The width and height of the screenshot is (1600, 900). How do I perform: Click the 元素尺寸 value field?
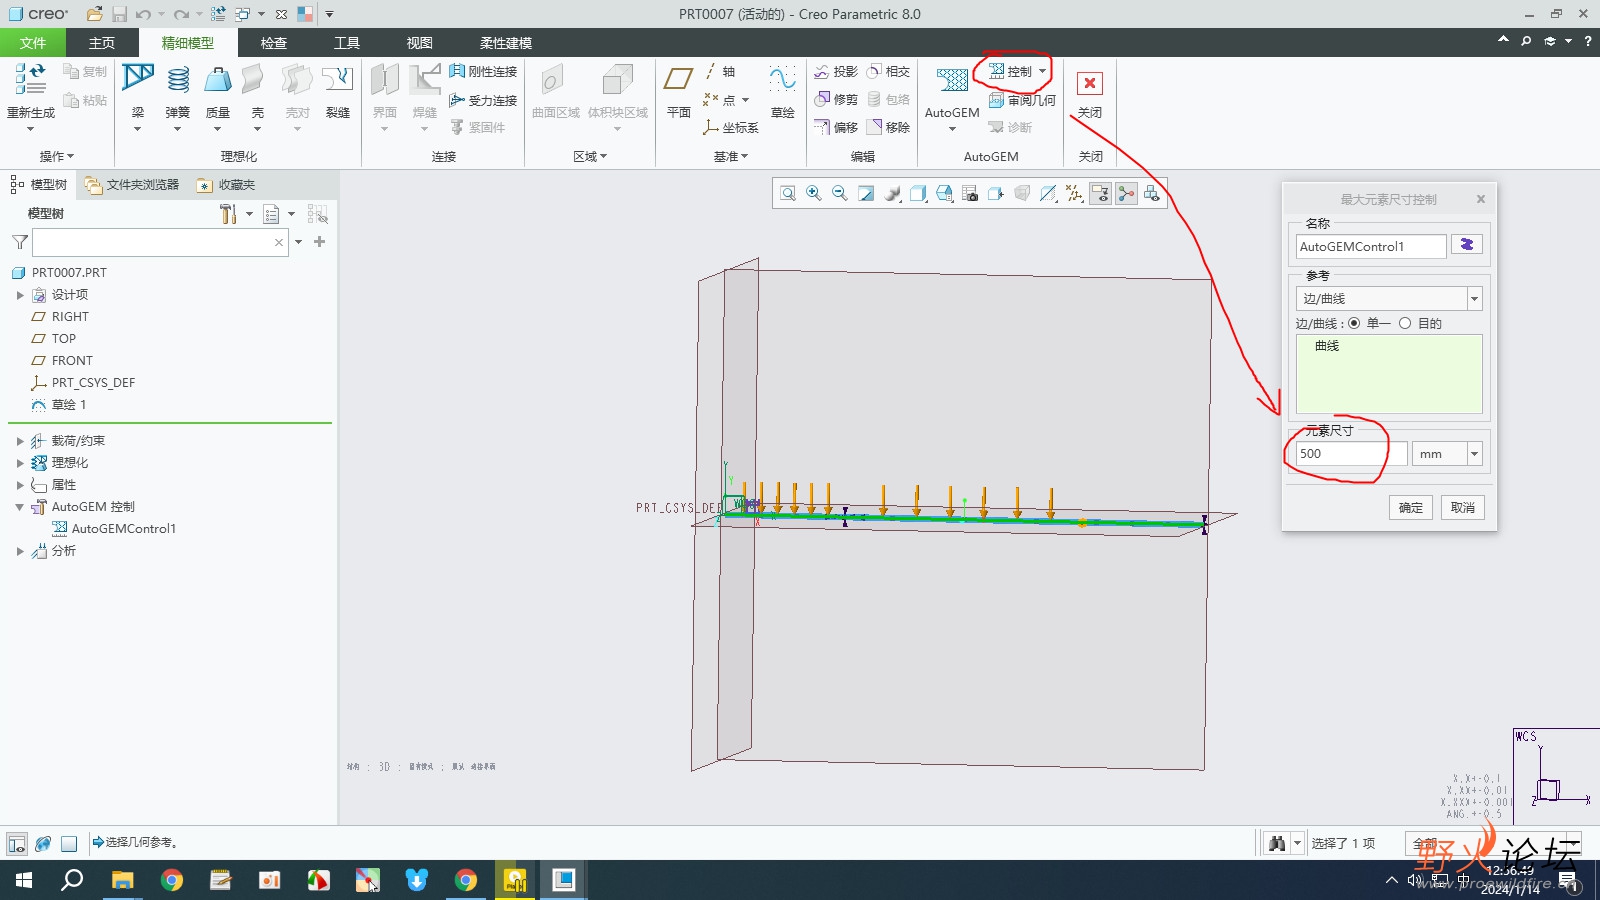coord(1351,454)
